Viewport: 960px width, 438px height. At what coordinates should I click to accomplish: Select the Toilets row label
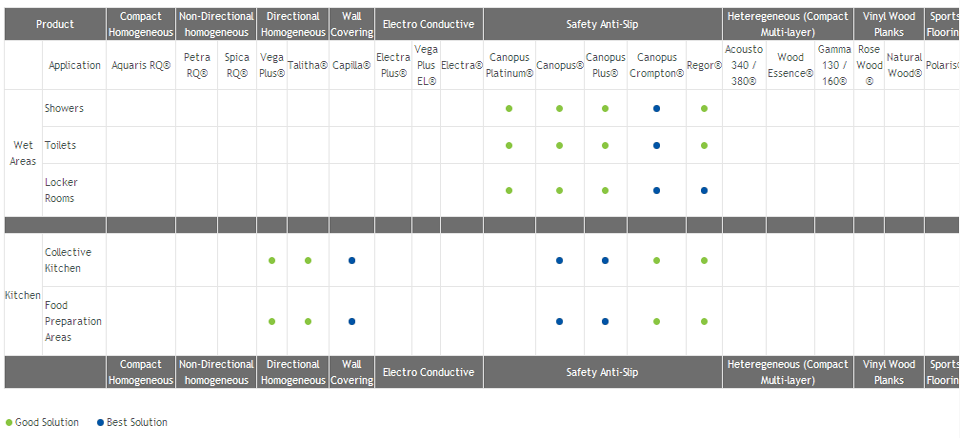tap(61, 146)
